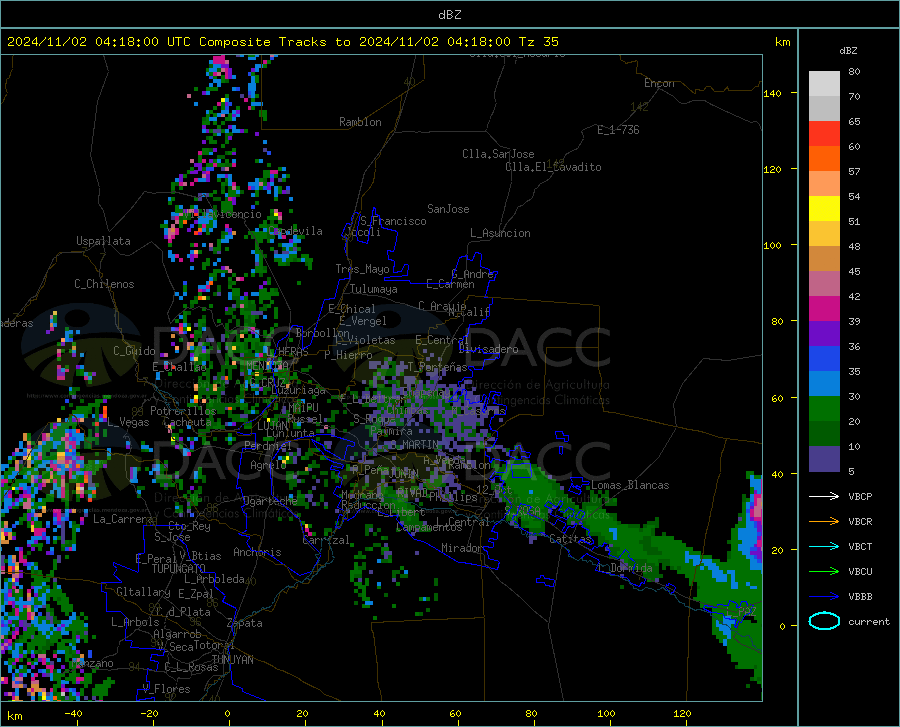Image resolution: width=900 pixels, height=727 pixels.
Task: Select the yellow 51 dBZ color swatch
Action: point(824,209)
